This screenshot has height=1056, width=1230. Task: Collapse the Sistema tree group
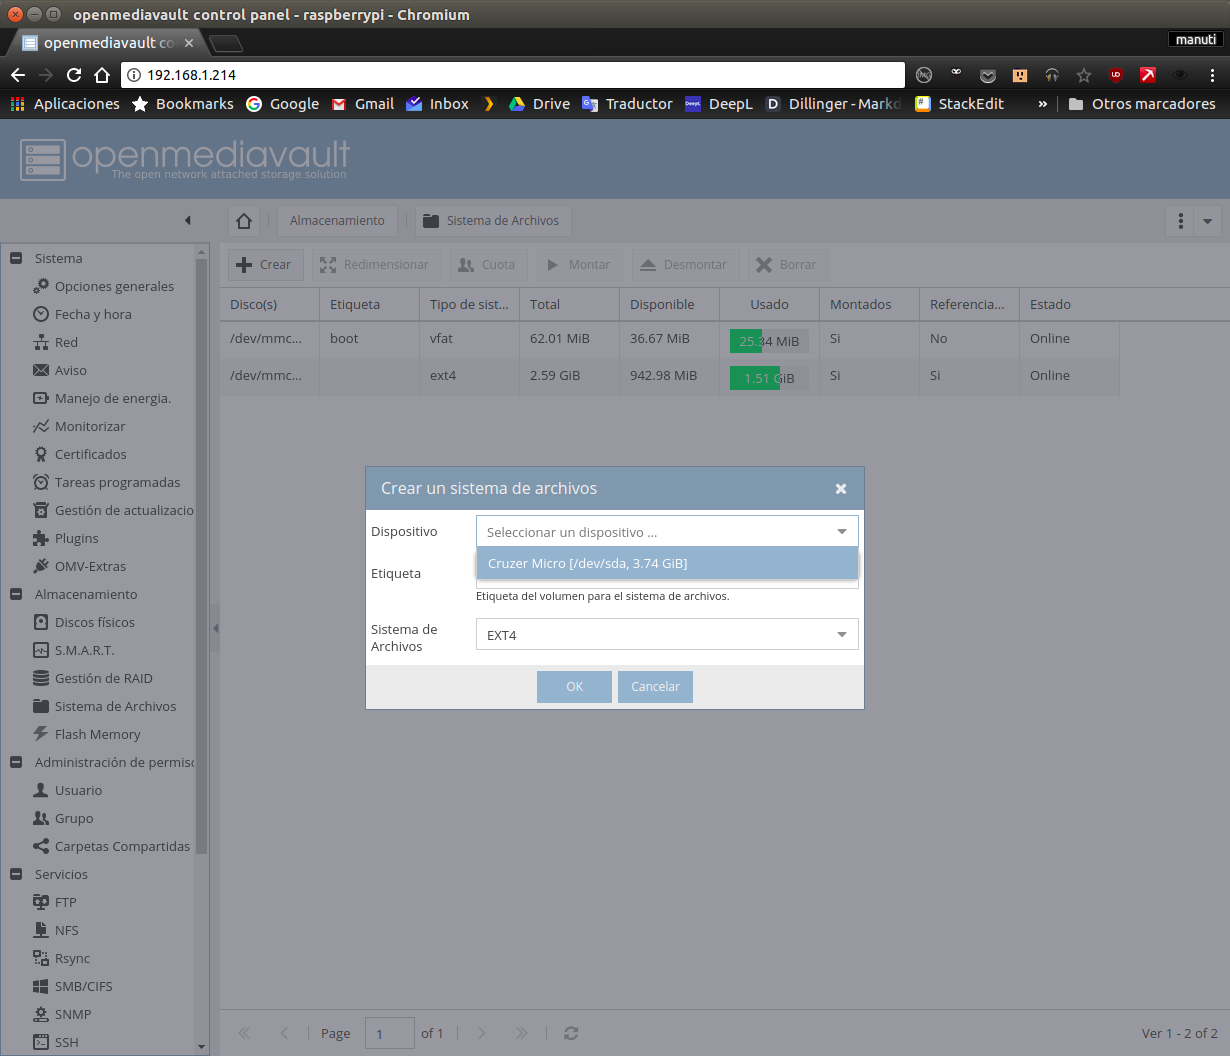(x=16, y=258)
